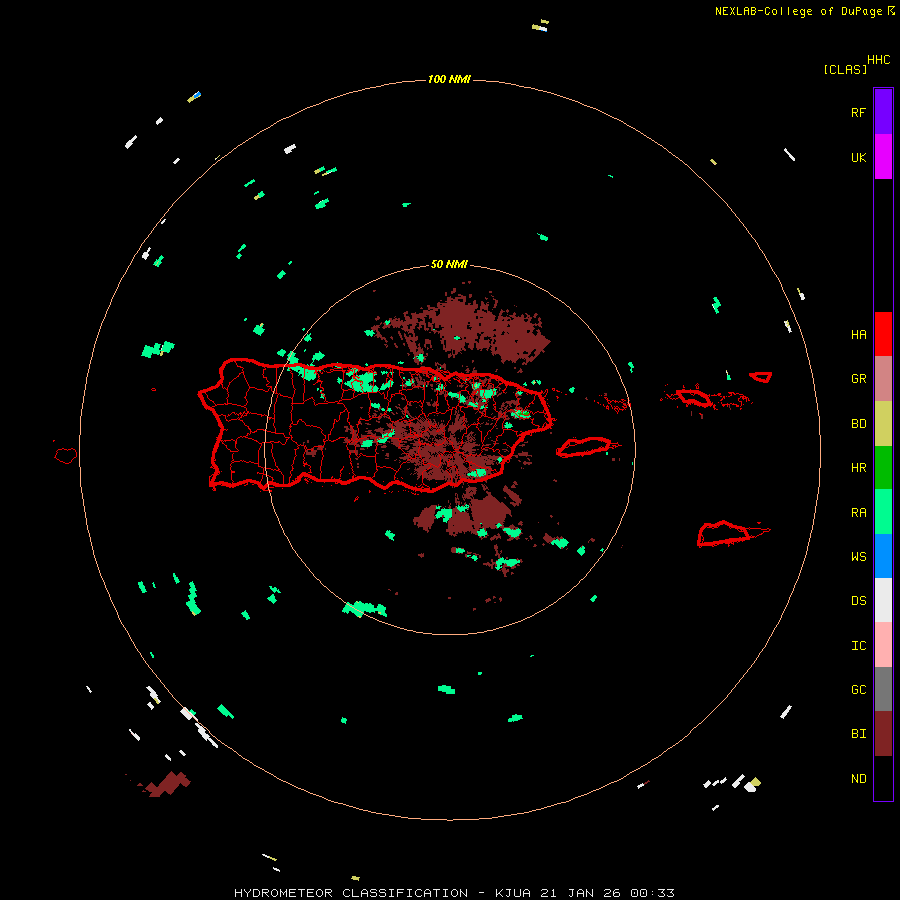Click the HA red legend swatch
Screen dimensions: 900x900
click(x=883, y=334)
